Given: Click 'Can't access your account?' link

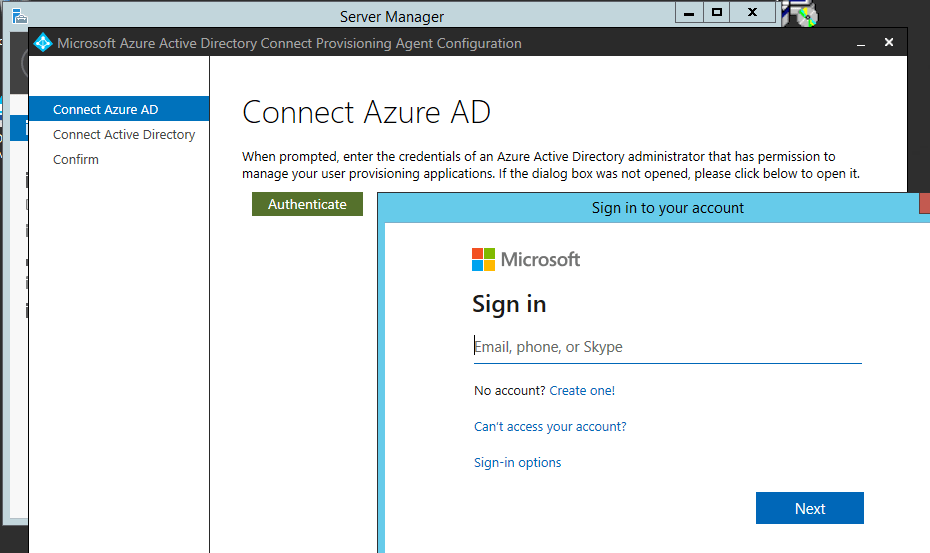Looking at the screenshot, I should [550, 427].
